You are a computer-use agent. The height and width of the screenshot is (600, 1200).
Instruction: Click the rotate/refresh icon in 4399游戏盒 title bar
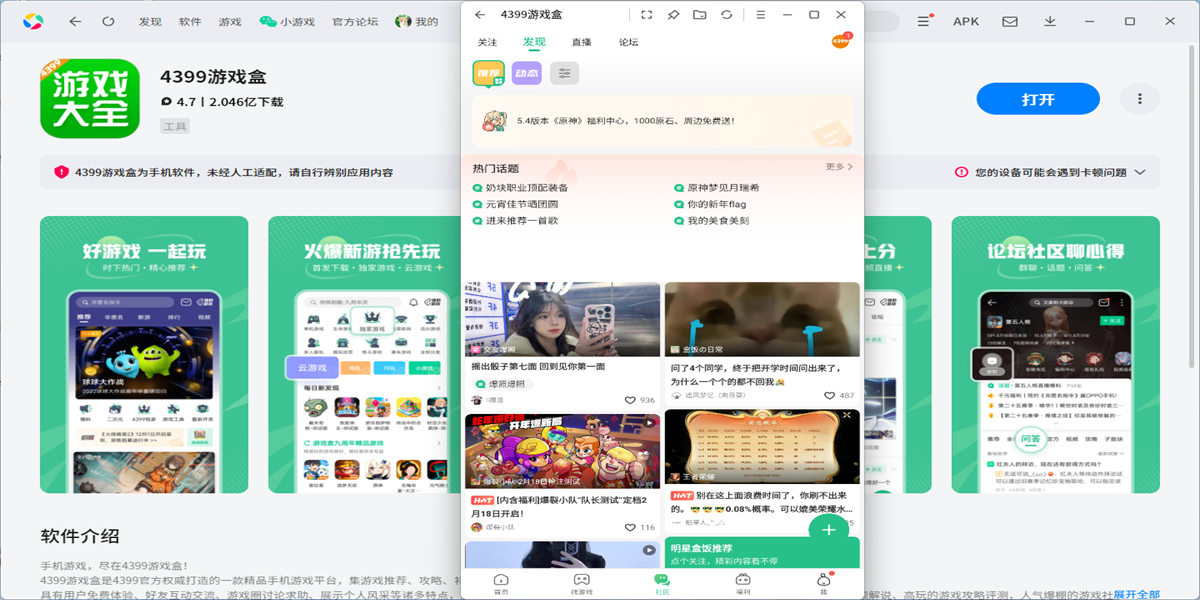point(726,15)
